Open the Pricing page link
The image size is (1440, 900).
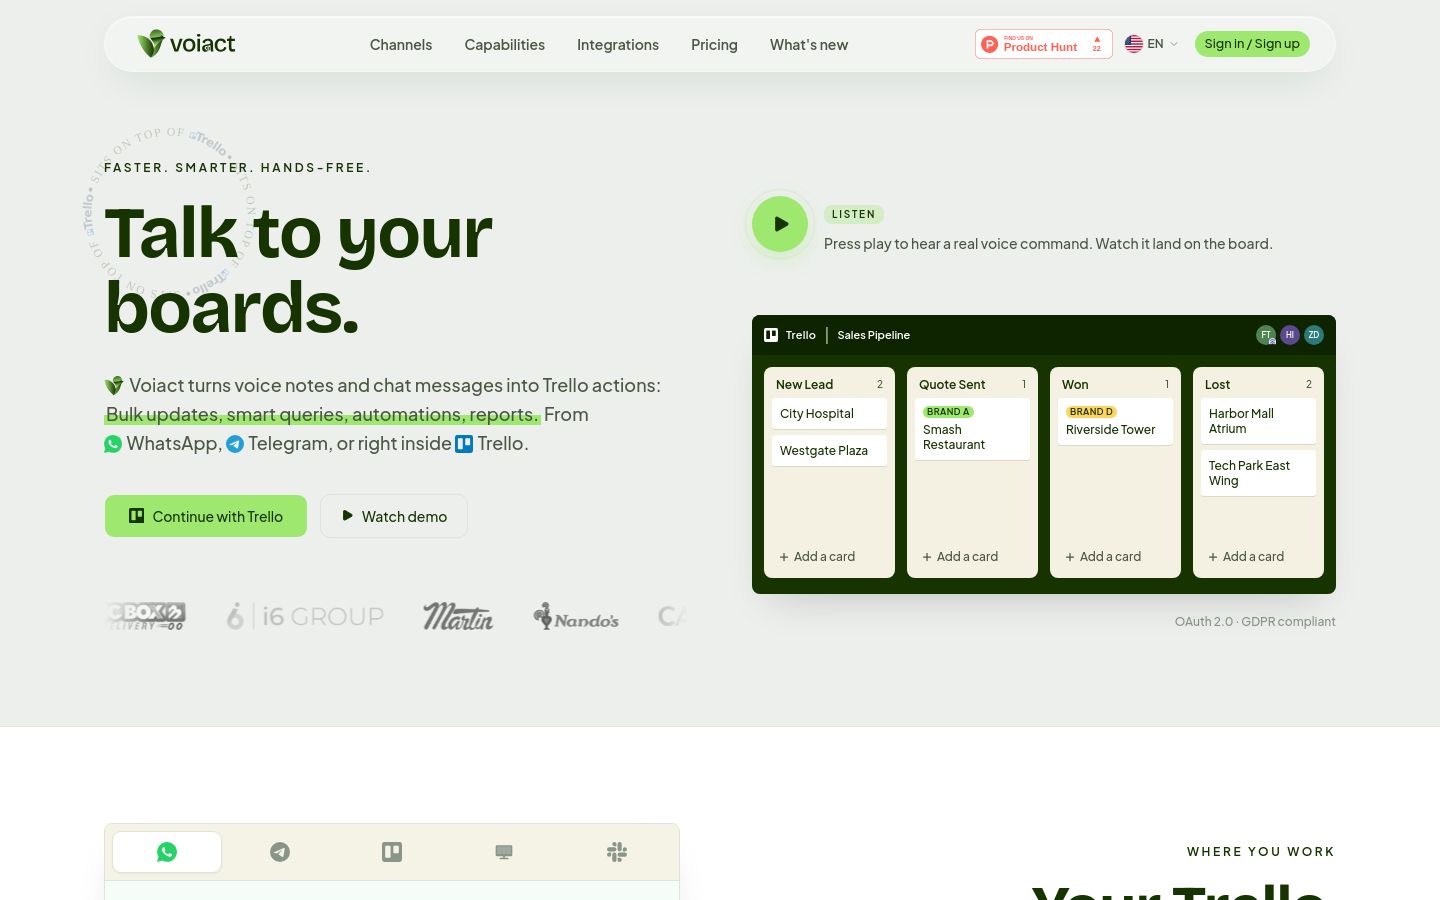[714, 45]
